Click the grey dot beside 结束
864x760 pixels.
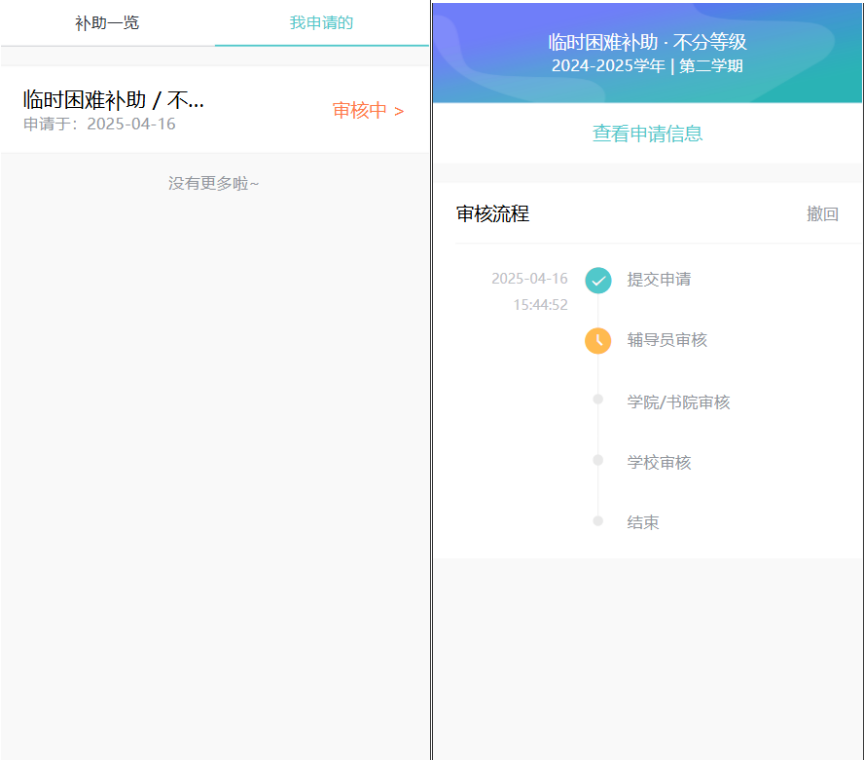pyautogui.click(x=598, y=521)
